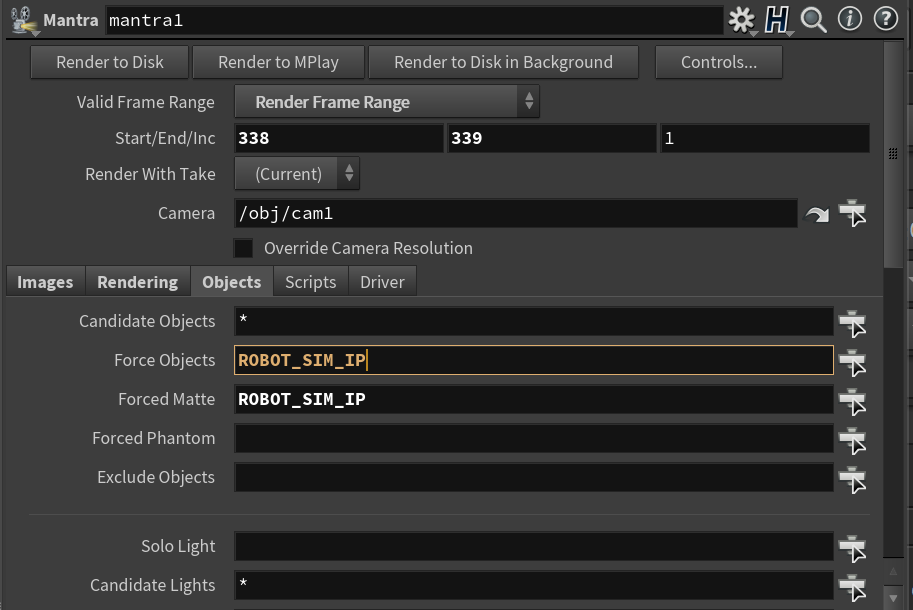
Task: Click the Valid Frame Range label
Action: [x=146, y=102]
